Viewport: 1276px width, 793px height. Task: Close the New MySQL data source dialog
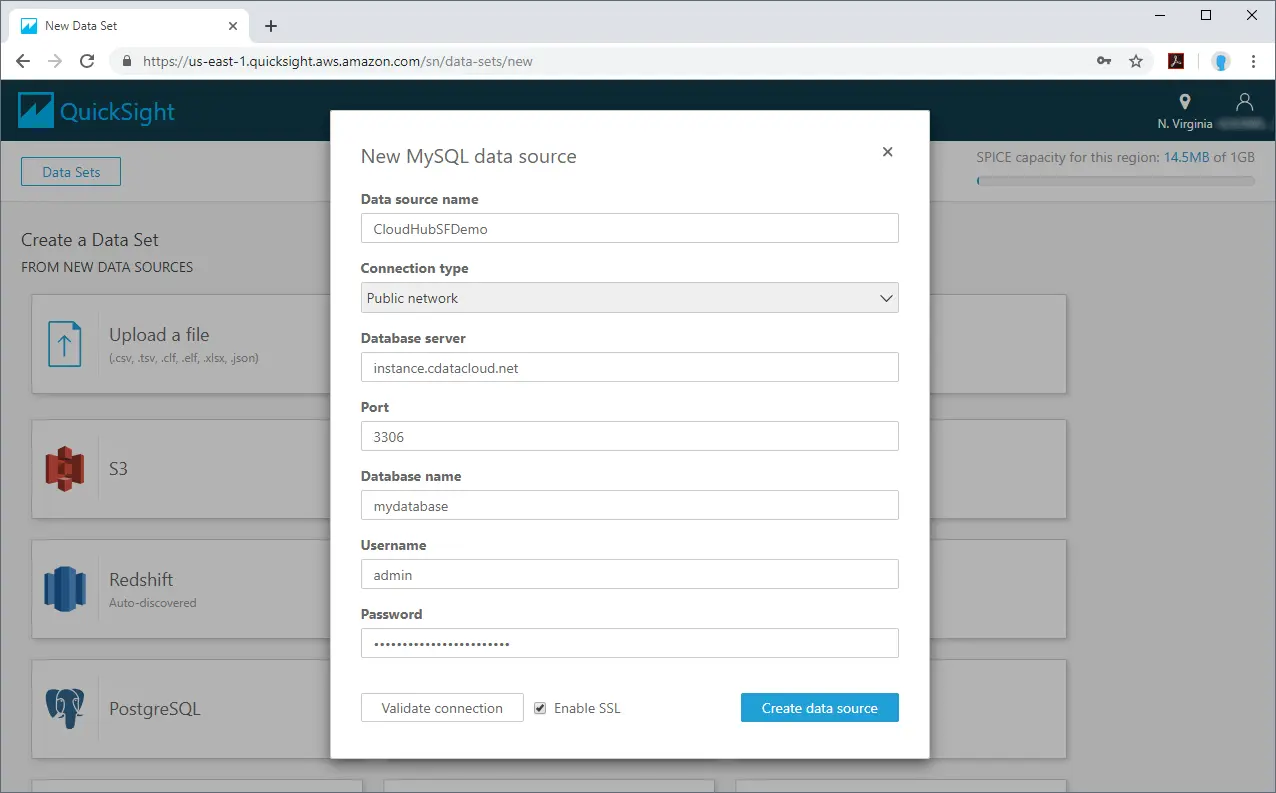[x=887, y=151]
